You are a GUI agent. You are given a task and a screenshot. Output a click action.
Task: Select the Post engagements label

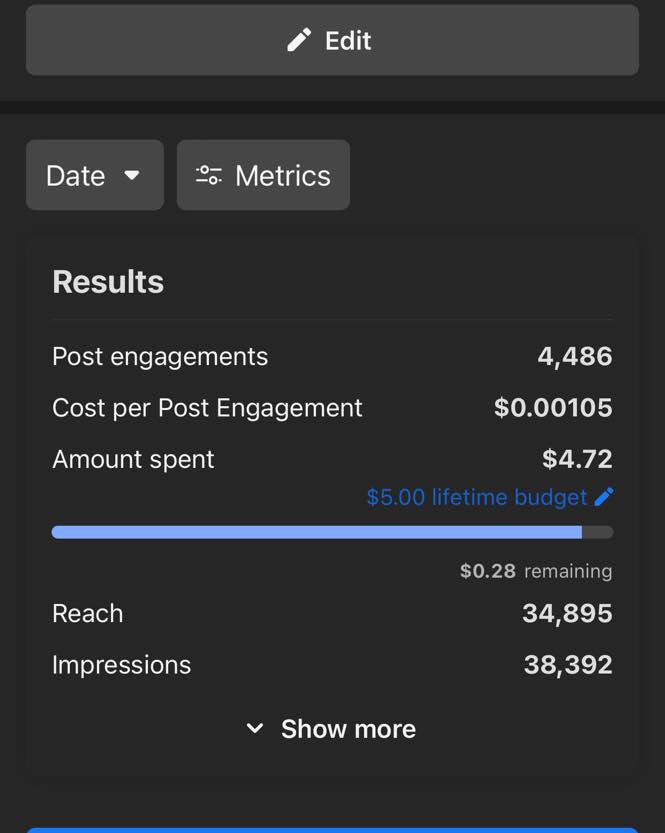[160, 357]
